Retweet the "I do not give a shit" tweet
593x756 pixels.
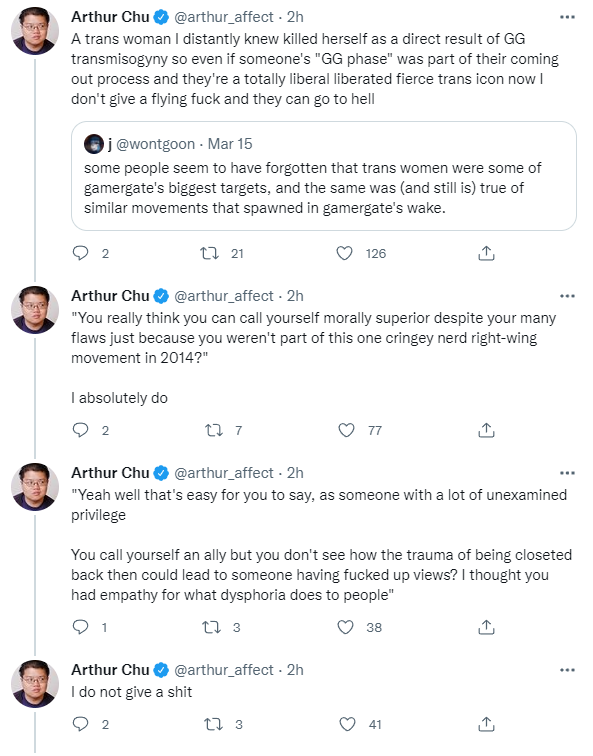(214, 724)
